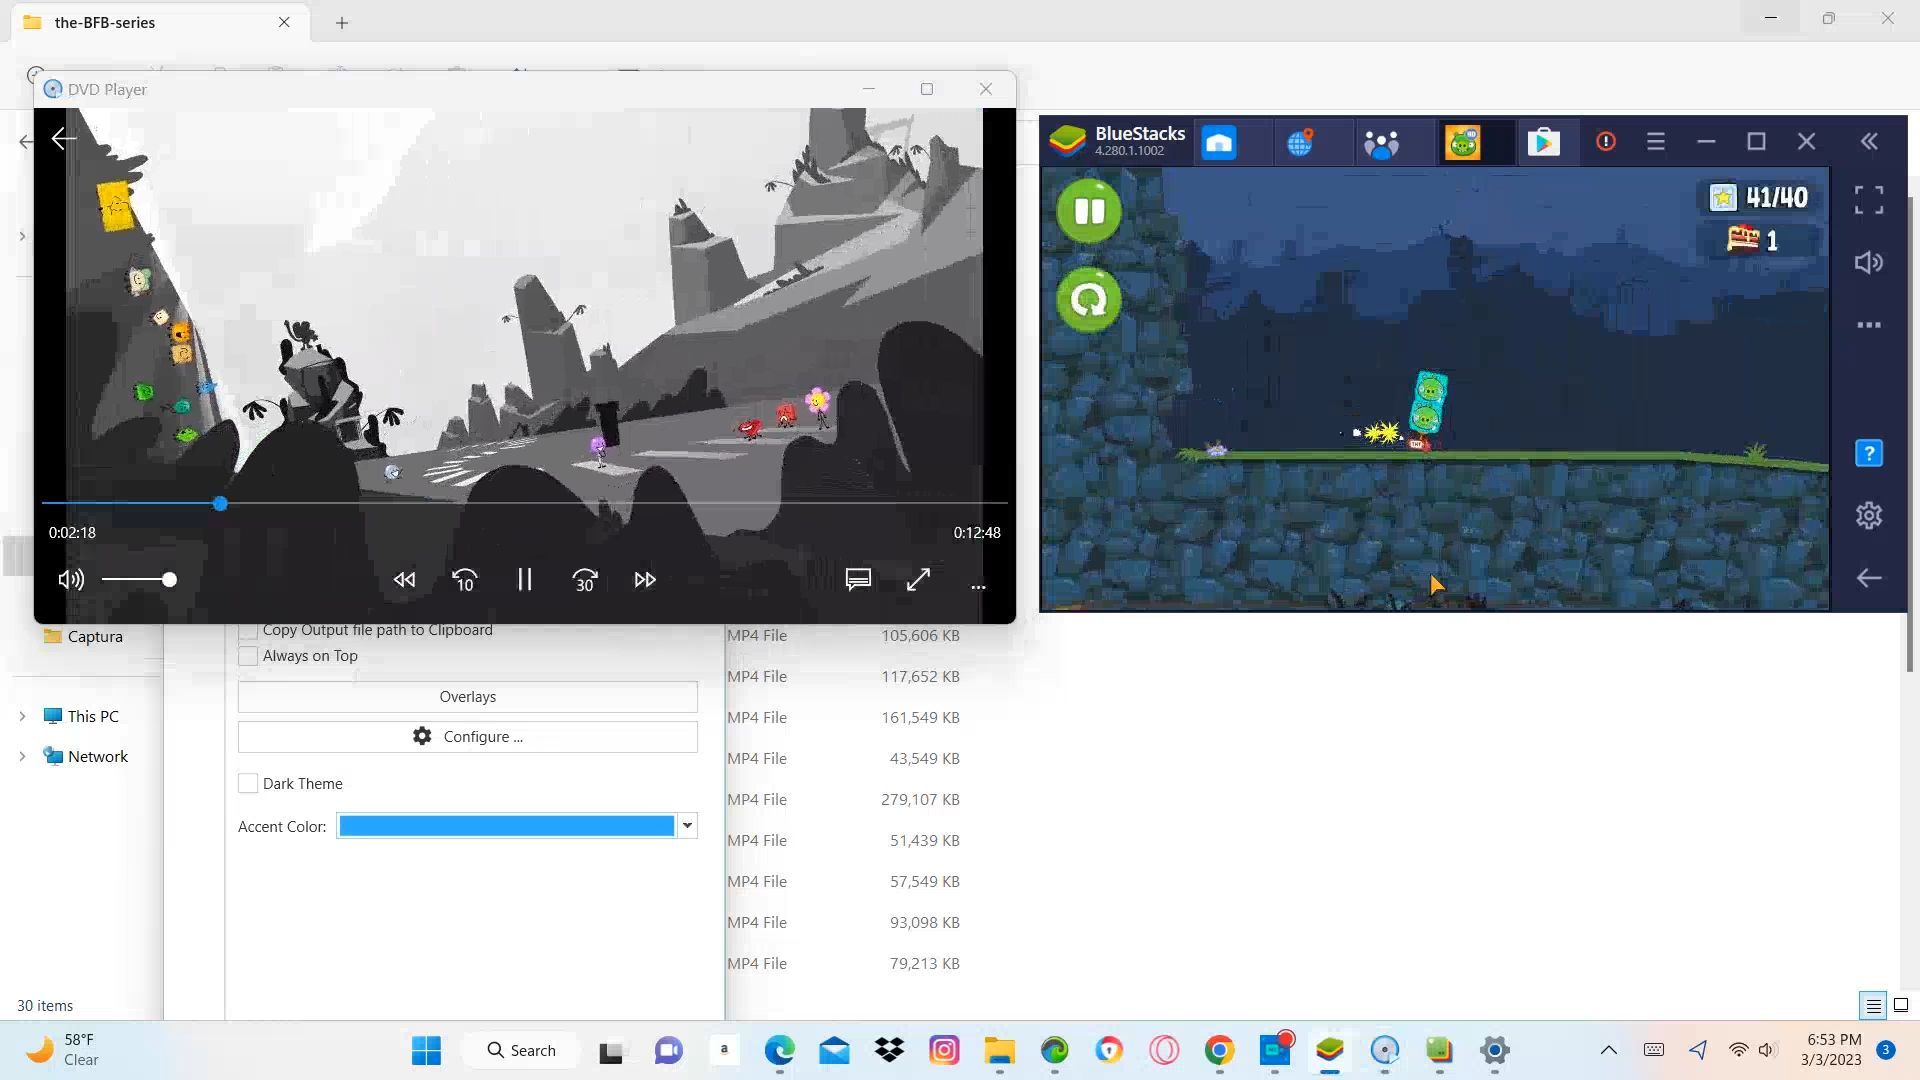The image size is (1920, 1080).
Task: Pause the Bad Piggies game
Action: (1089, 211)
